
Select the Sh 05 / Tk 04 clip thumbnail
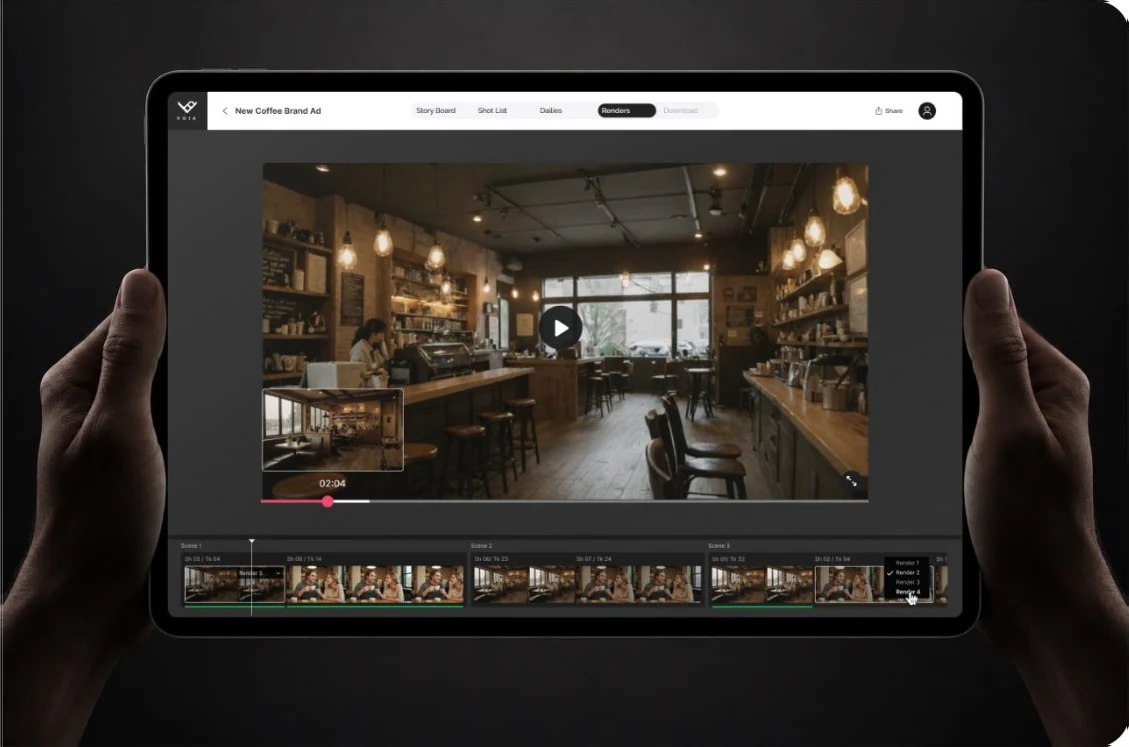coord(235,583)
